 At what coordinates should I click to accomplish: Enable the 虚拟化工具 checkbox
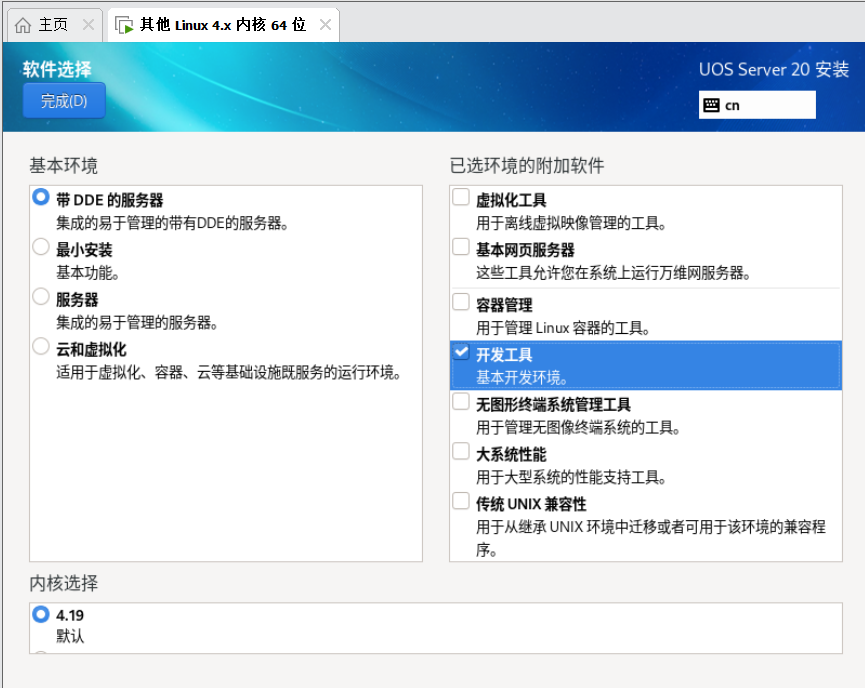pos(461,197)
